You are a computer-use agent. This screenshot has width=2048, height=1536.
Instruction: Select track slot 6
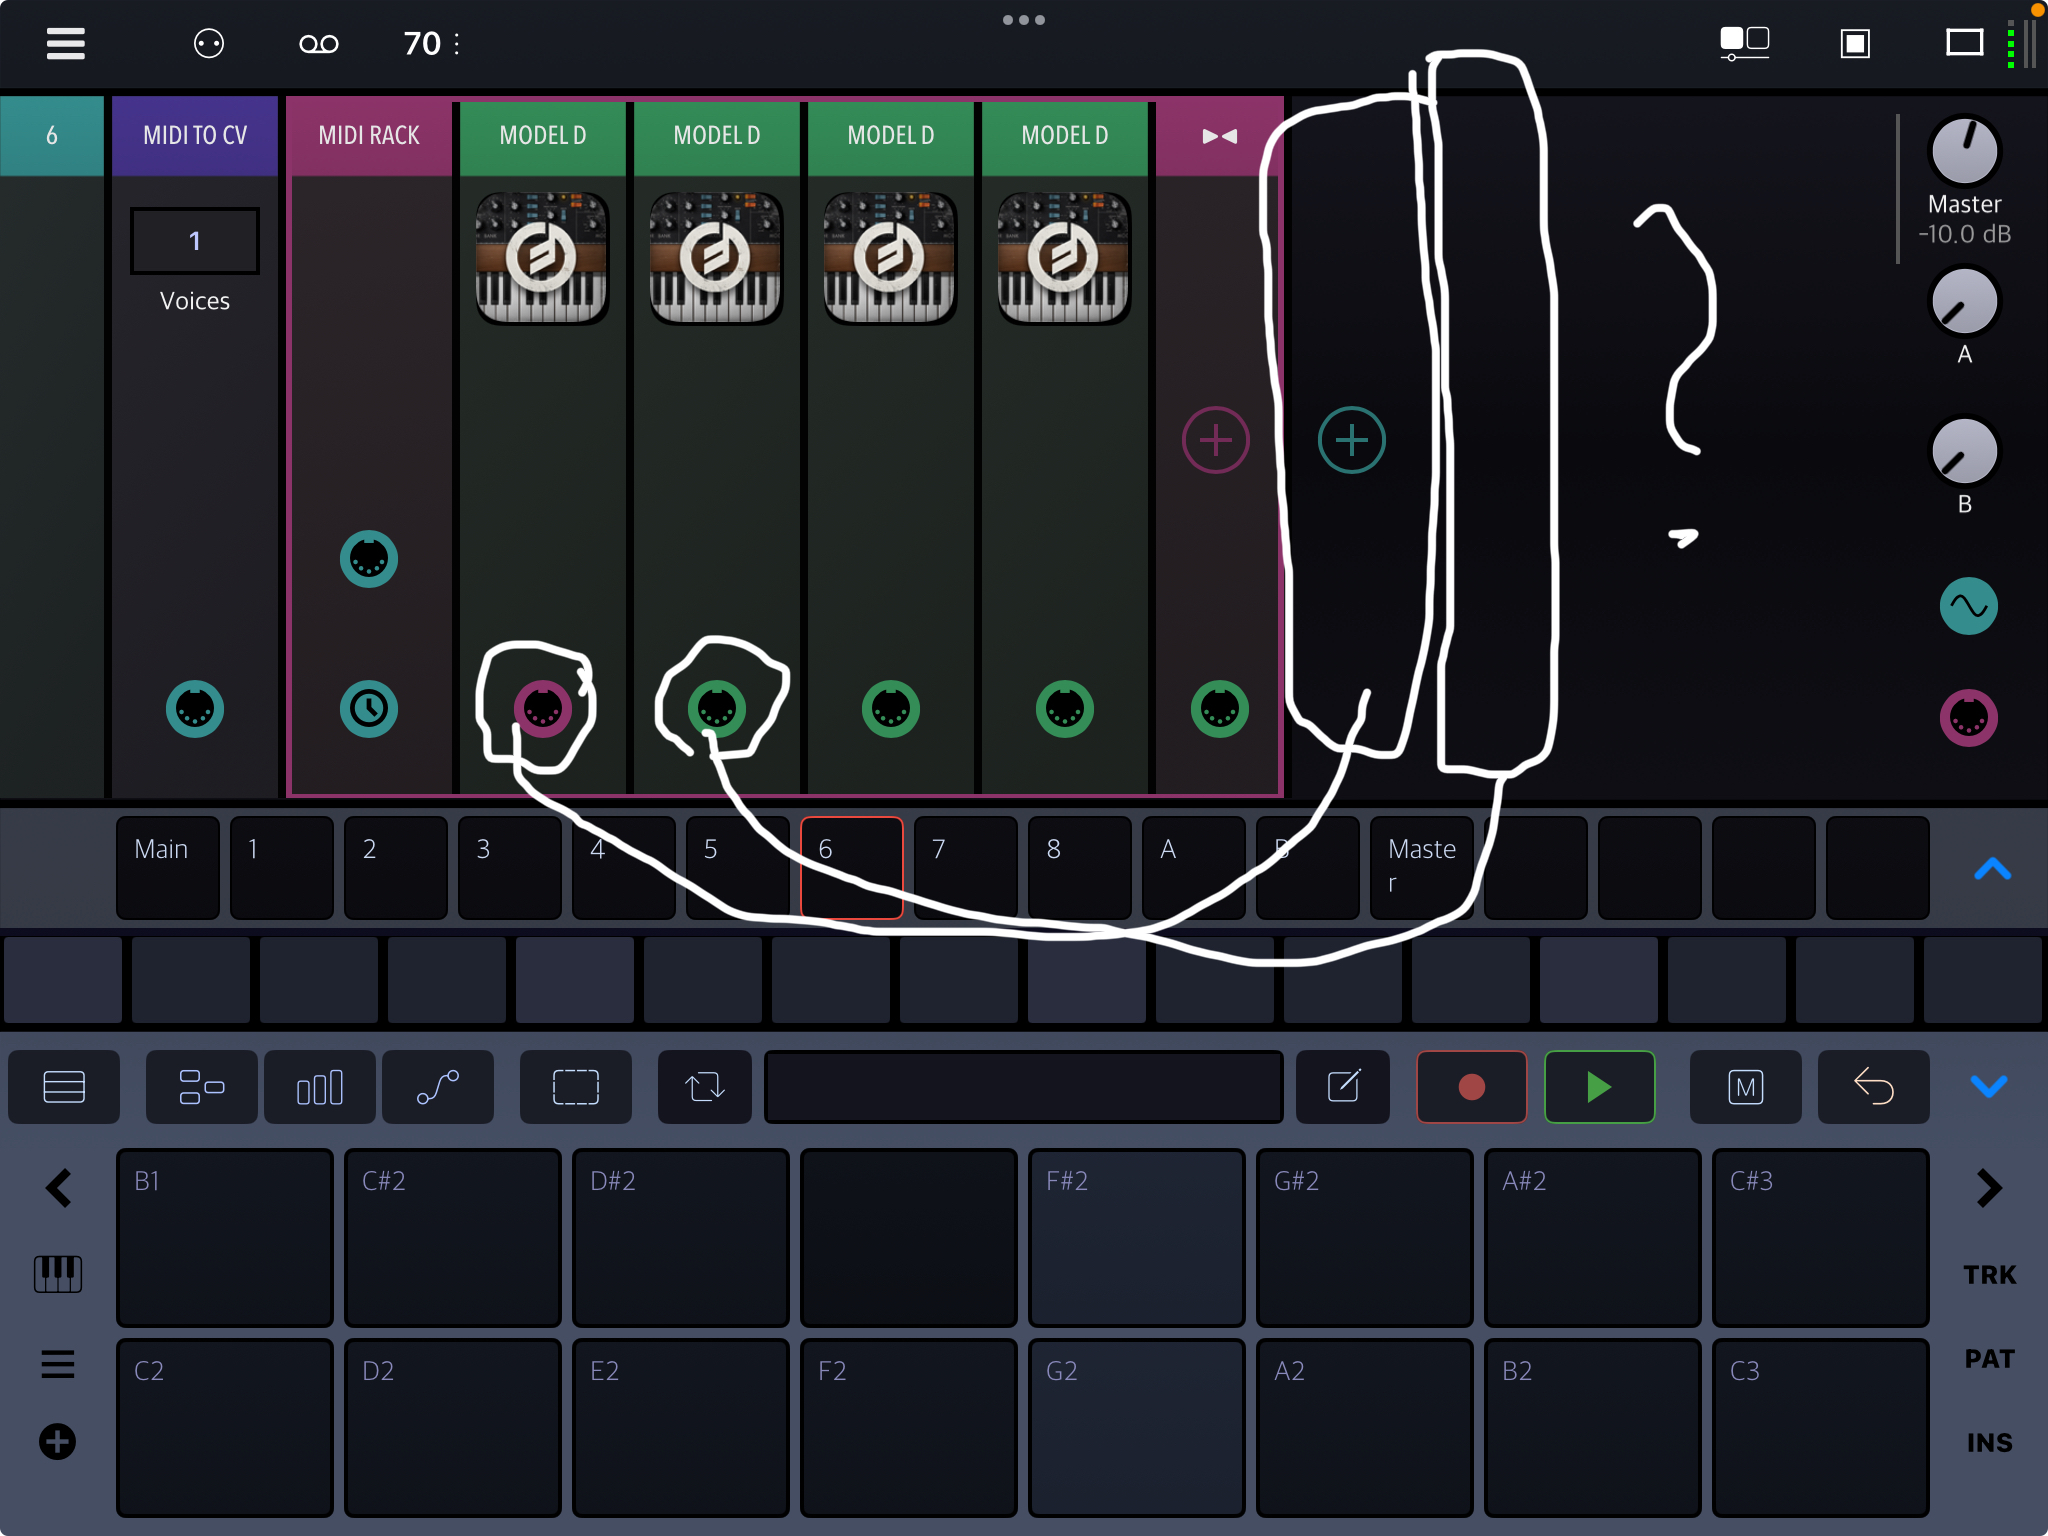pos(852,868)
